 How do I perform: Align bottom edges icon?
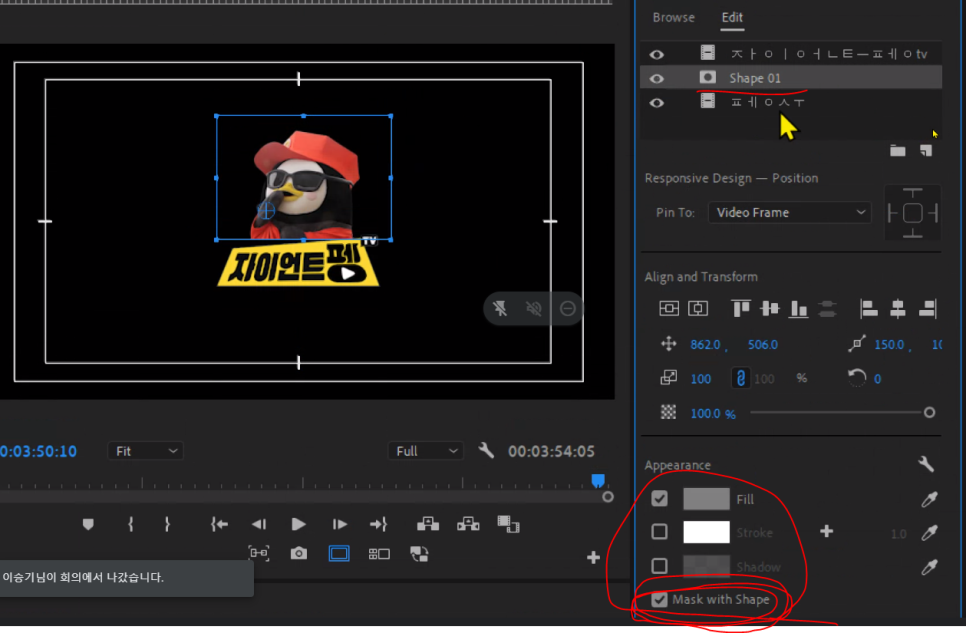coord(798,308)
